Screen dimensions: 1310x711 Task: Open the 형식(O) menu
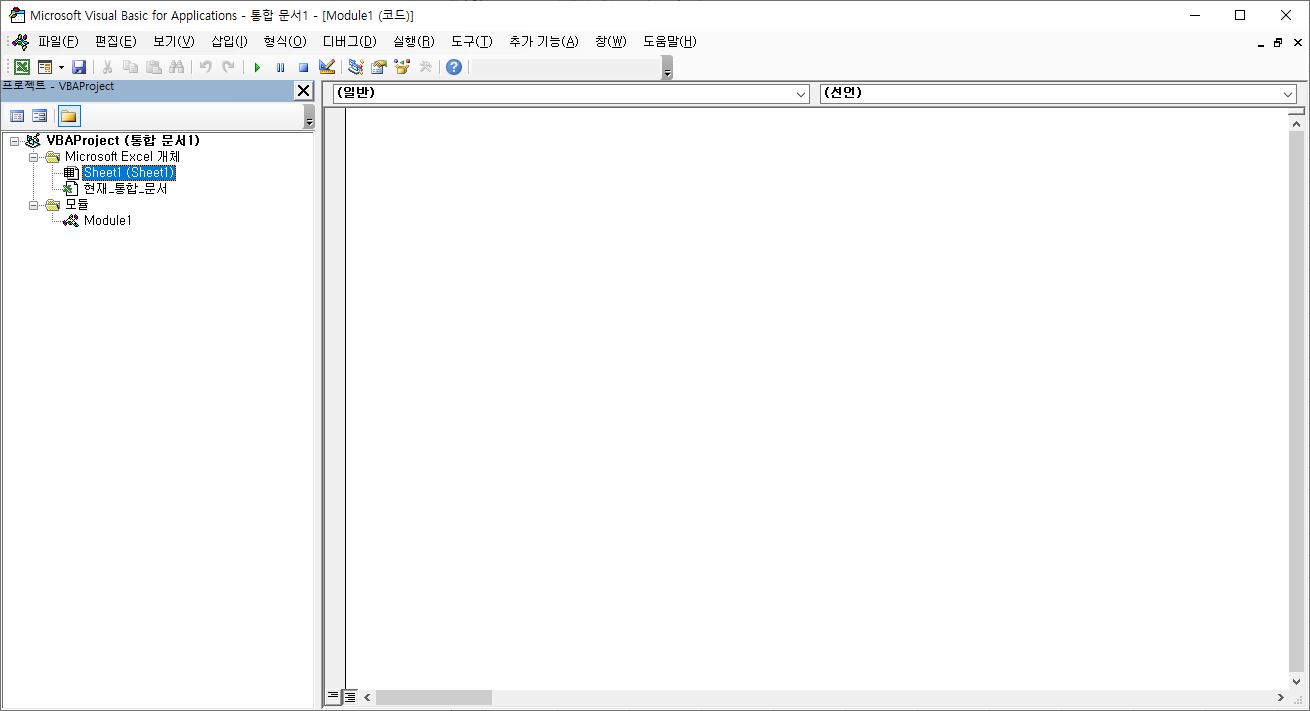(x=285, y=41)
